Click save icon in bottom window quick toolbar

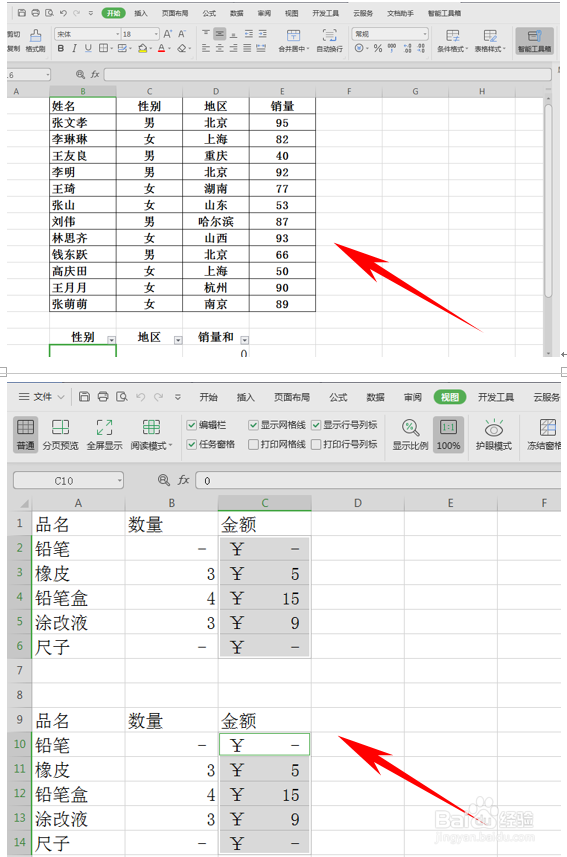pyautogui.click(x=84, y=397)
